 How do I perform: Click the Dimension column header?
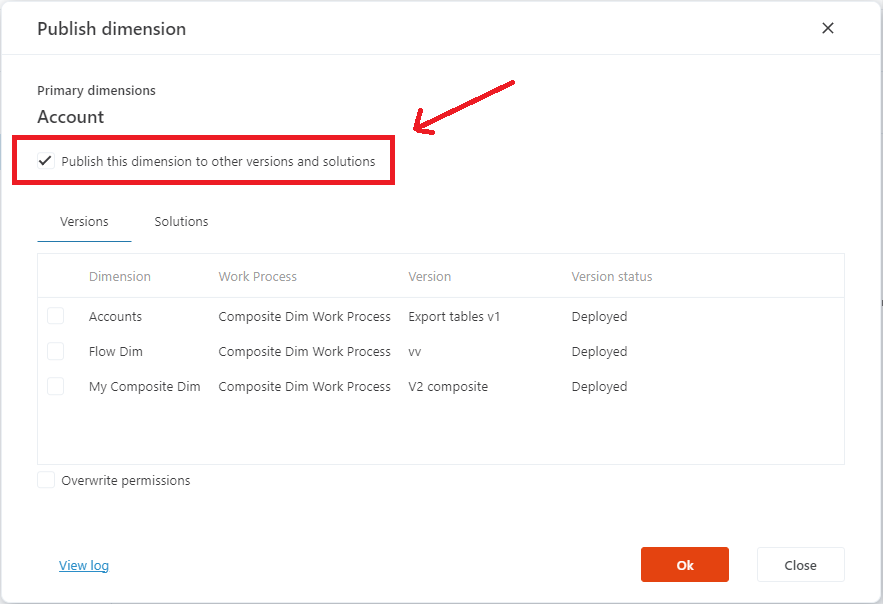tap(120, 276)
